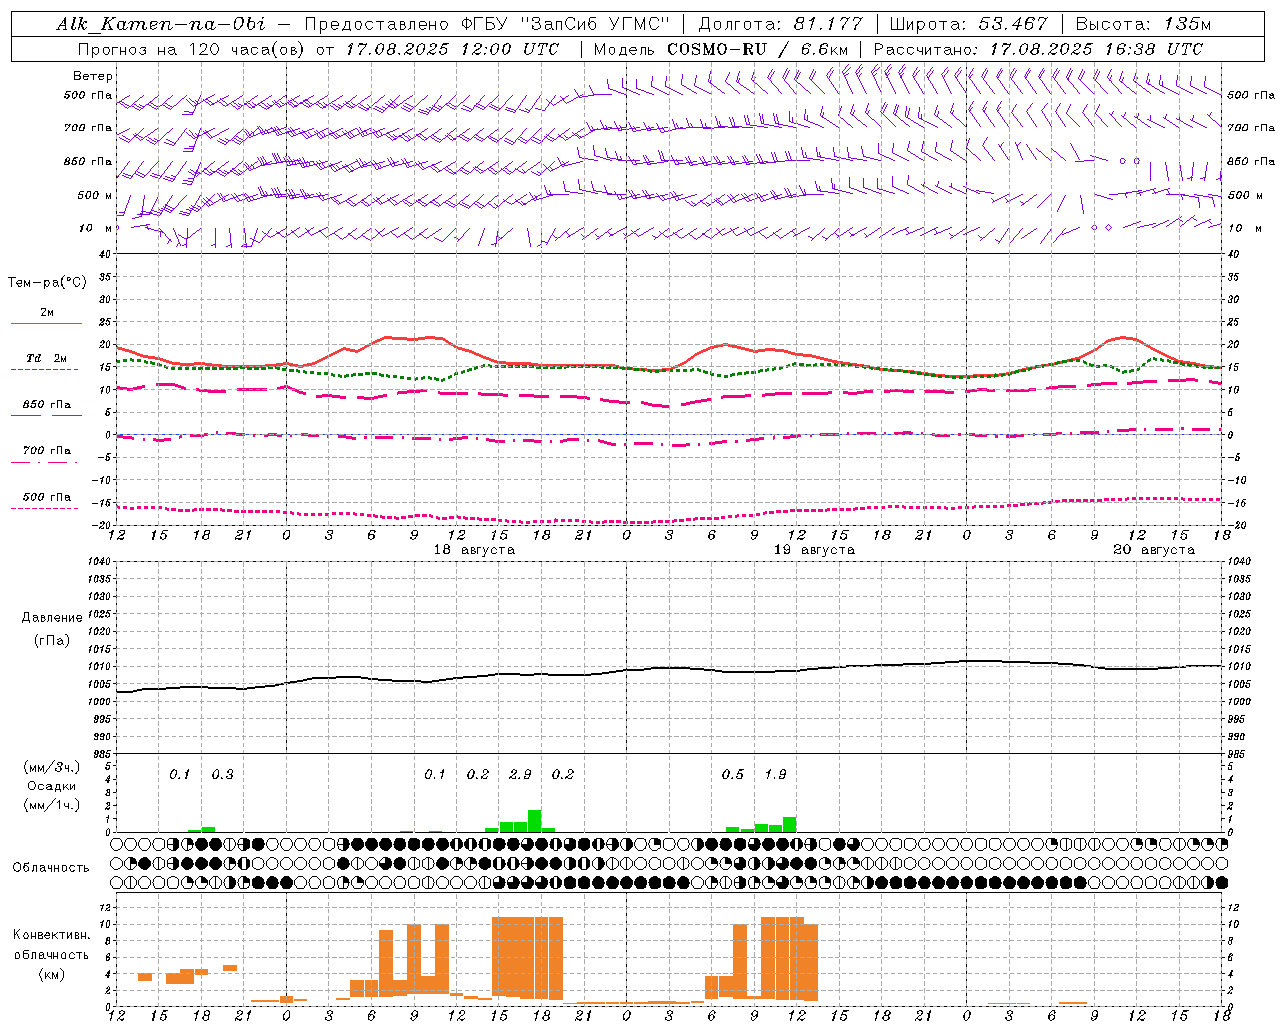This screenshot has height=1024, width=1280.
Task: Click the 1.9 precipitation amount value
Action: 775,775
